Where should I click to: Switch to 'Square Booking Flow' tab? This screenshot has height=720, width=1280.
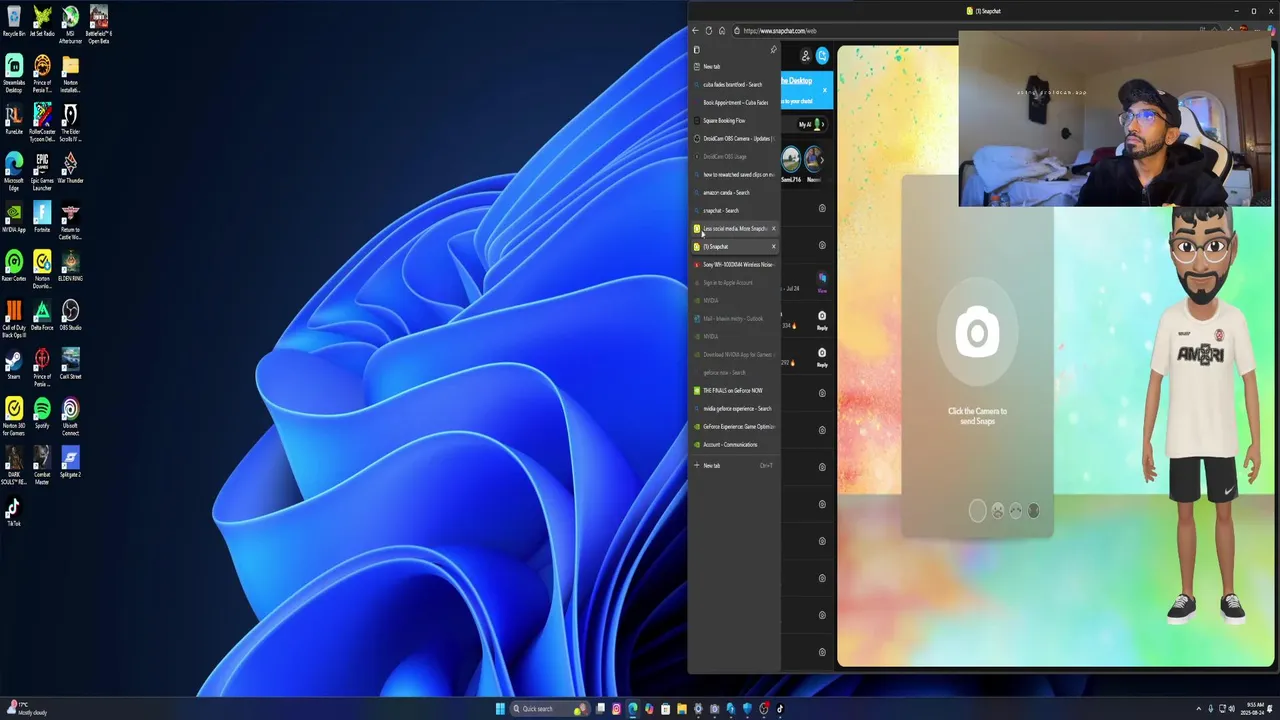click(735, 120)
